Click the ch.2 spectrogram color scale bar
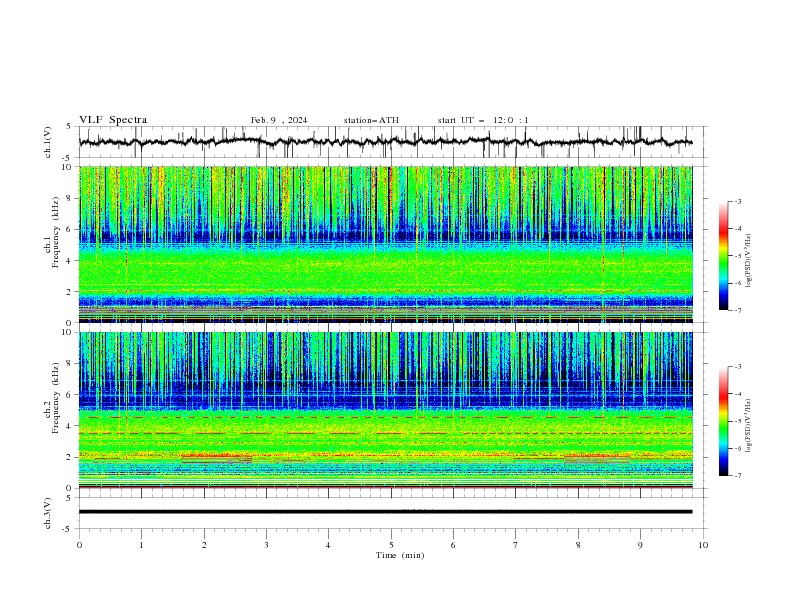792x612 pixels. [723, 421]
